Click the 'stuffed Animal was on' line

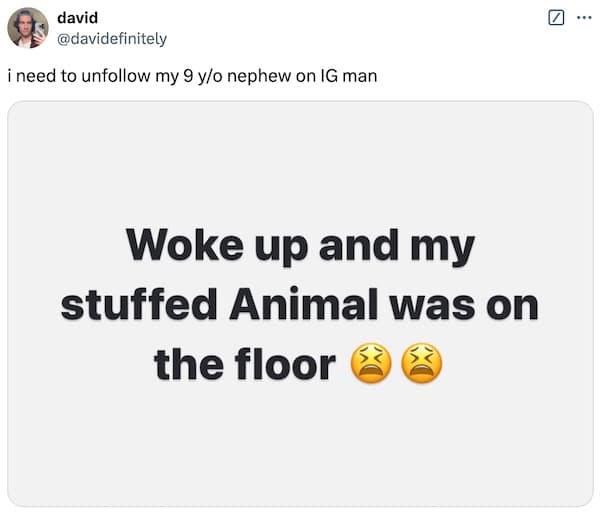[x=299, y=305]
